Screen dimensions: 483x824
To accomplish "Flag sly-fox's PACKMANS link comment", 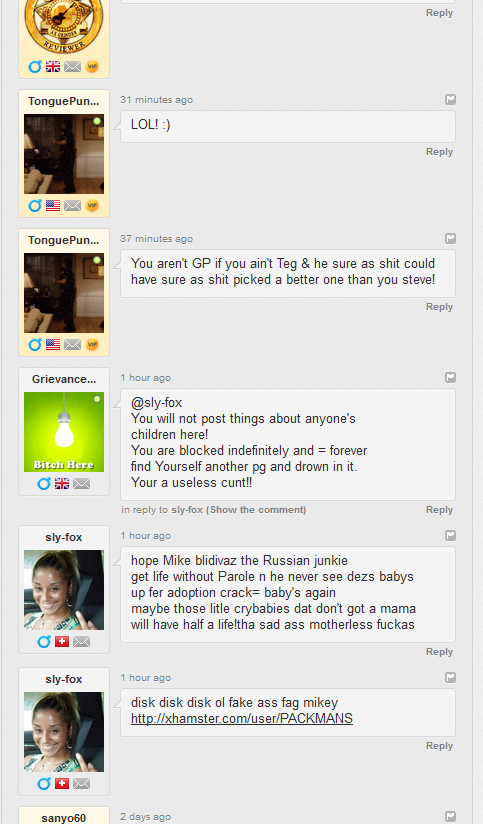I will click(x=450, y=677).
